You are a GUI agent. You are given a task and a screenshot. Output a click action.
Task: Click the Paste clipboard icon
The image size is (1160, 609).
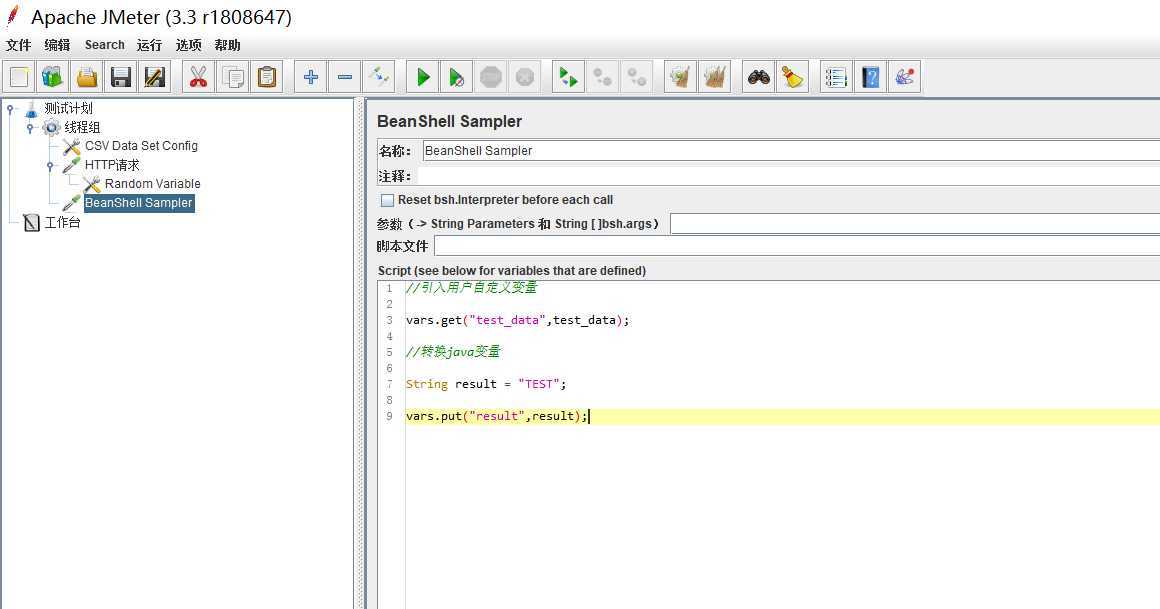(x=266, y=77)
